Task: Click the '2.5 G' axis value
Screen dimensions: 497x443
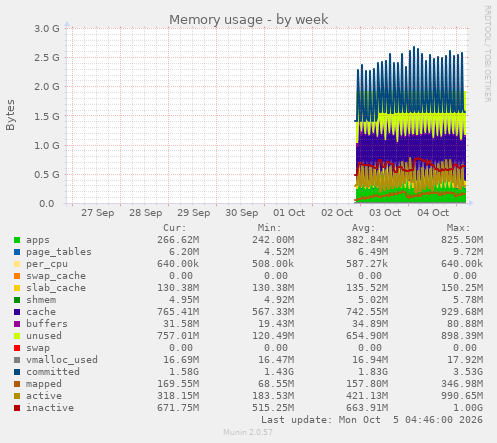Action: [x=47, y=58]
